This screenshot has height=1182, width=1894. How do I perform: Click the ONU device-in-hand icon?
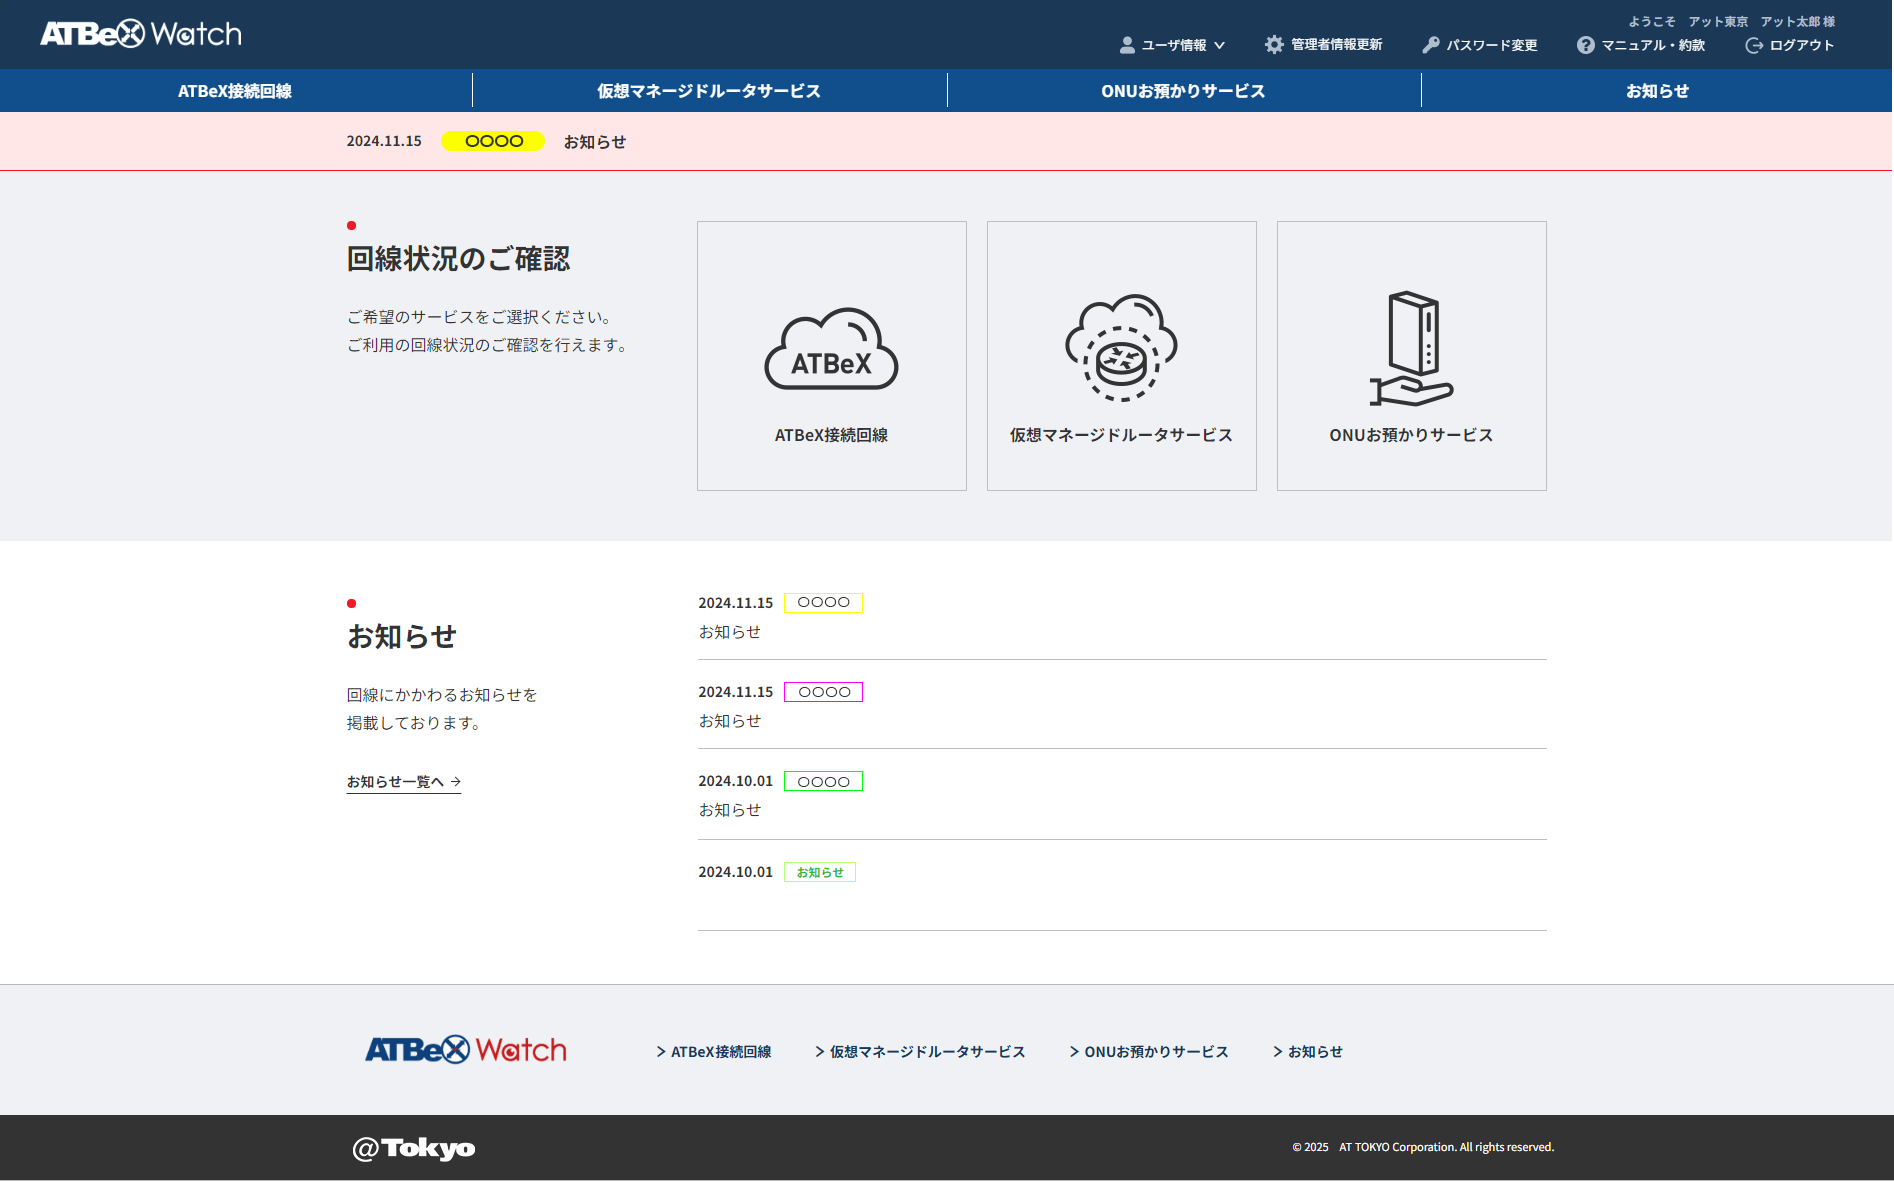(1411, 348)
